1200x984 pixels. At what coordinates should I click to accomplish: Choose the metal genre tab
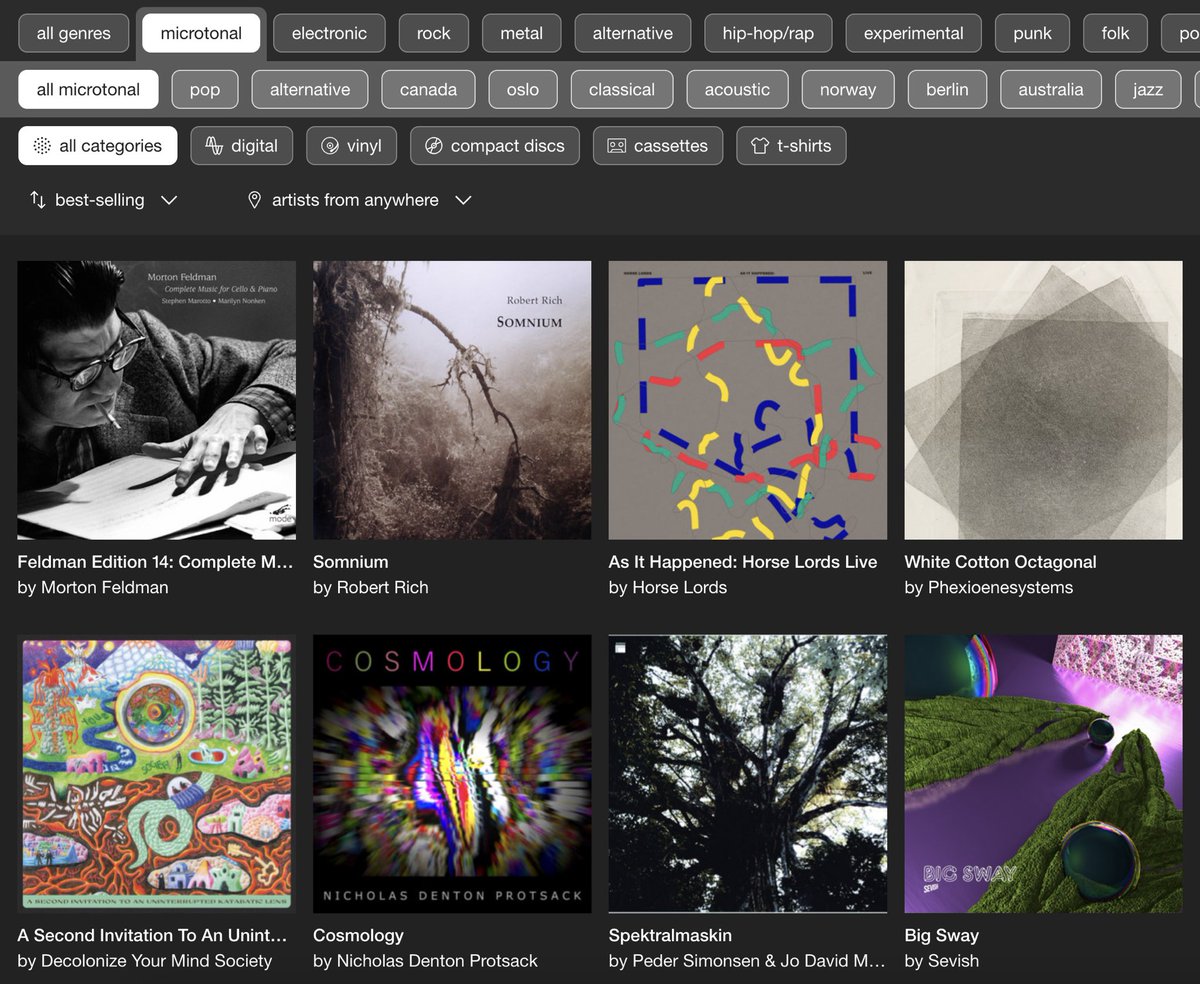click(x=522, y=33)
